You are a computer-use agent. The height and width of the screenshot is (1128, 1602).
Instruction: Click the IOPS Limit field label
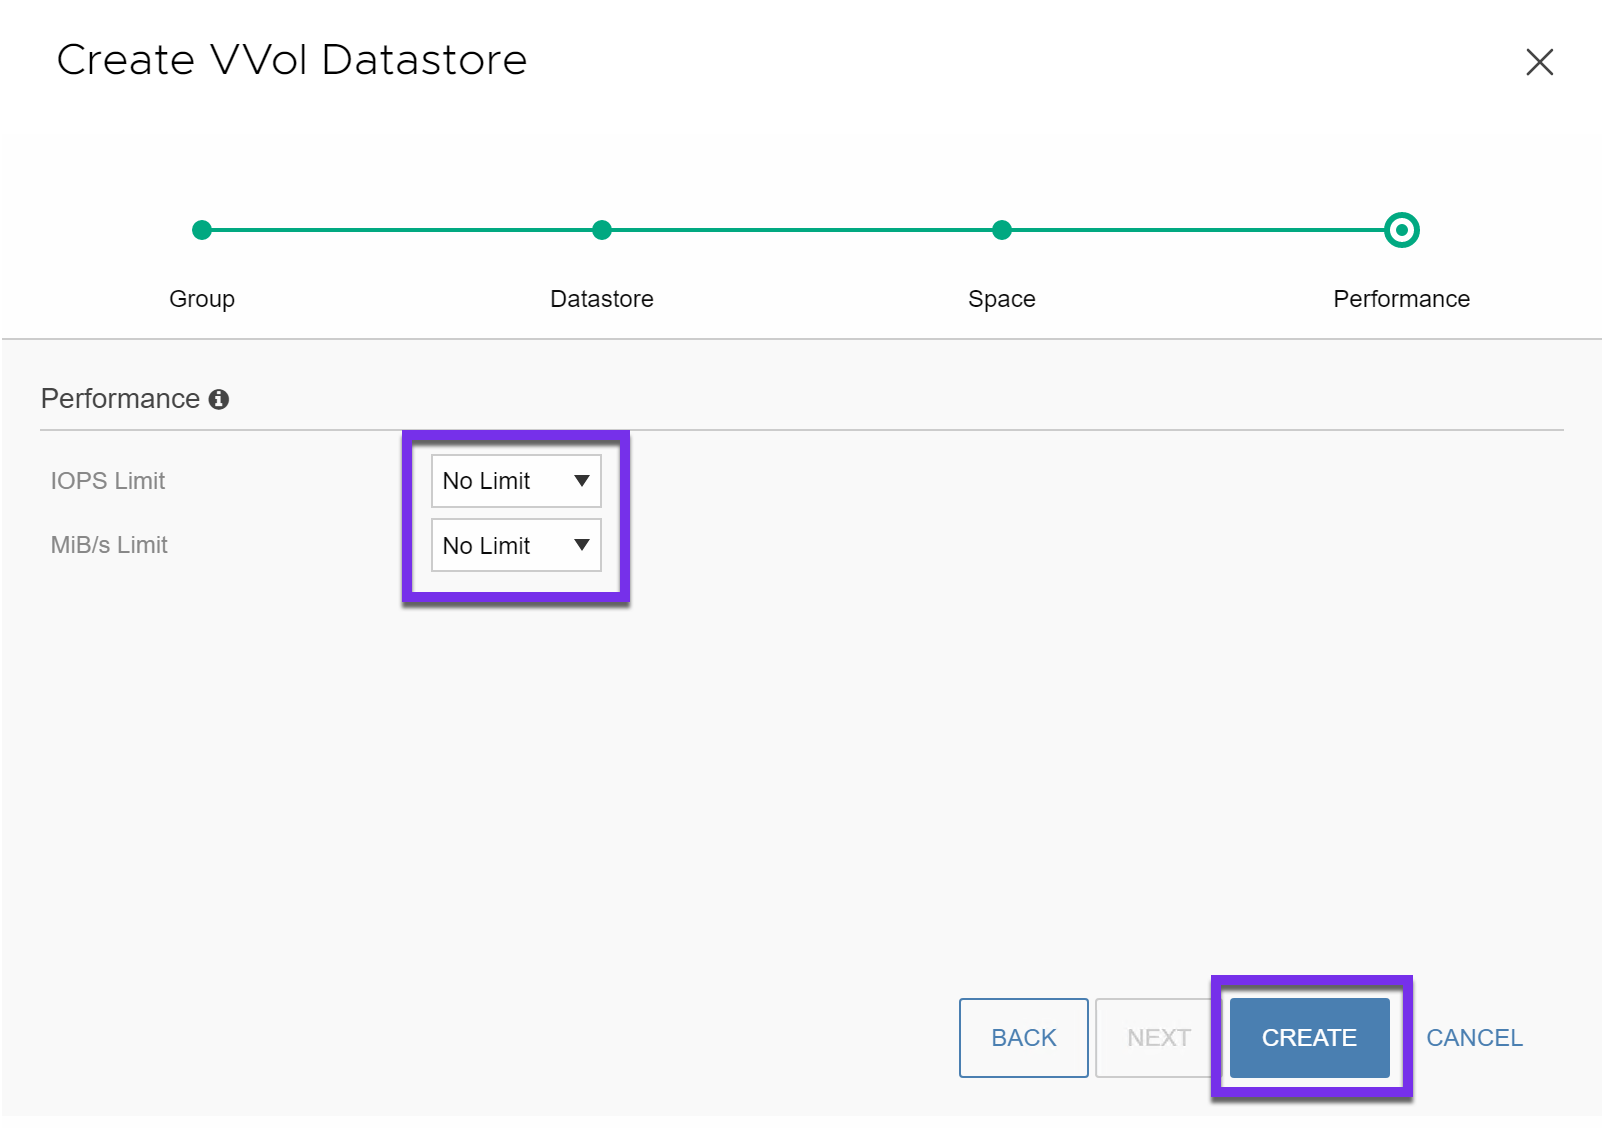tap(108, 481)
